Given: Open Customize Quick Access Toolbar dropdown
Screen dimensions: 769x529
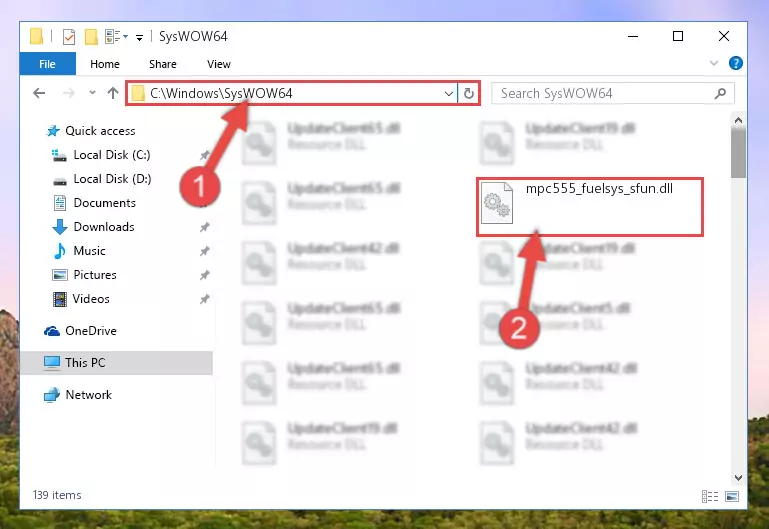Looking at the screenshot, I should (x=139, y=37).
